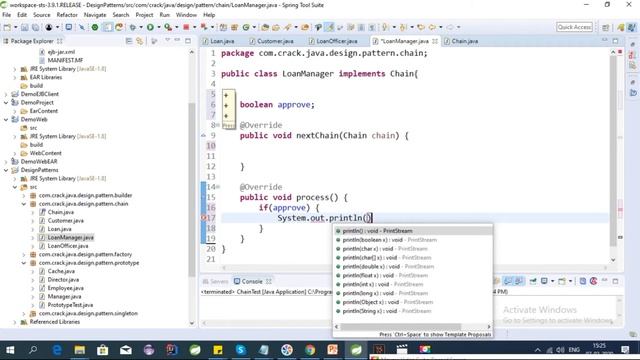This screenshot has width=640, height=360.
Task: Click the Save All toolbar icon
Action: (36, 27)
